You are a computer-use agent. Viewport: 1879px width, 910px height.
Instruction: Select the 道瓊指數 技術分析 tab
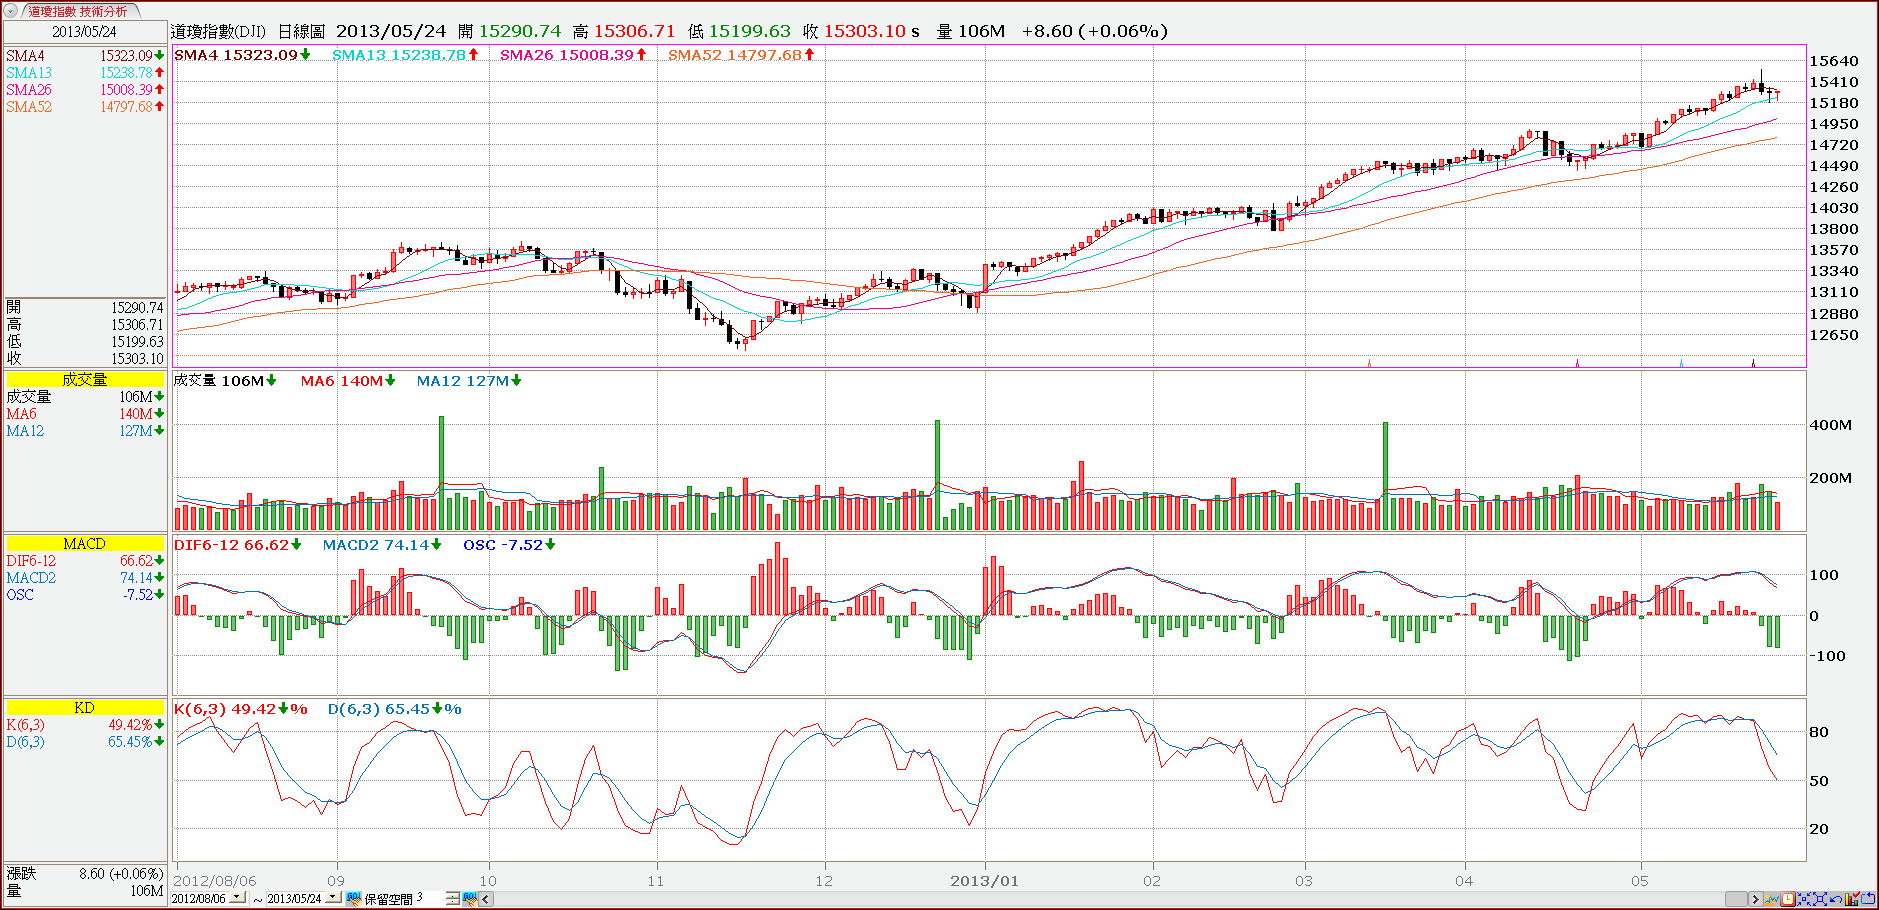pos(78,11)
